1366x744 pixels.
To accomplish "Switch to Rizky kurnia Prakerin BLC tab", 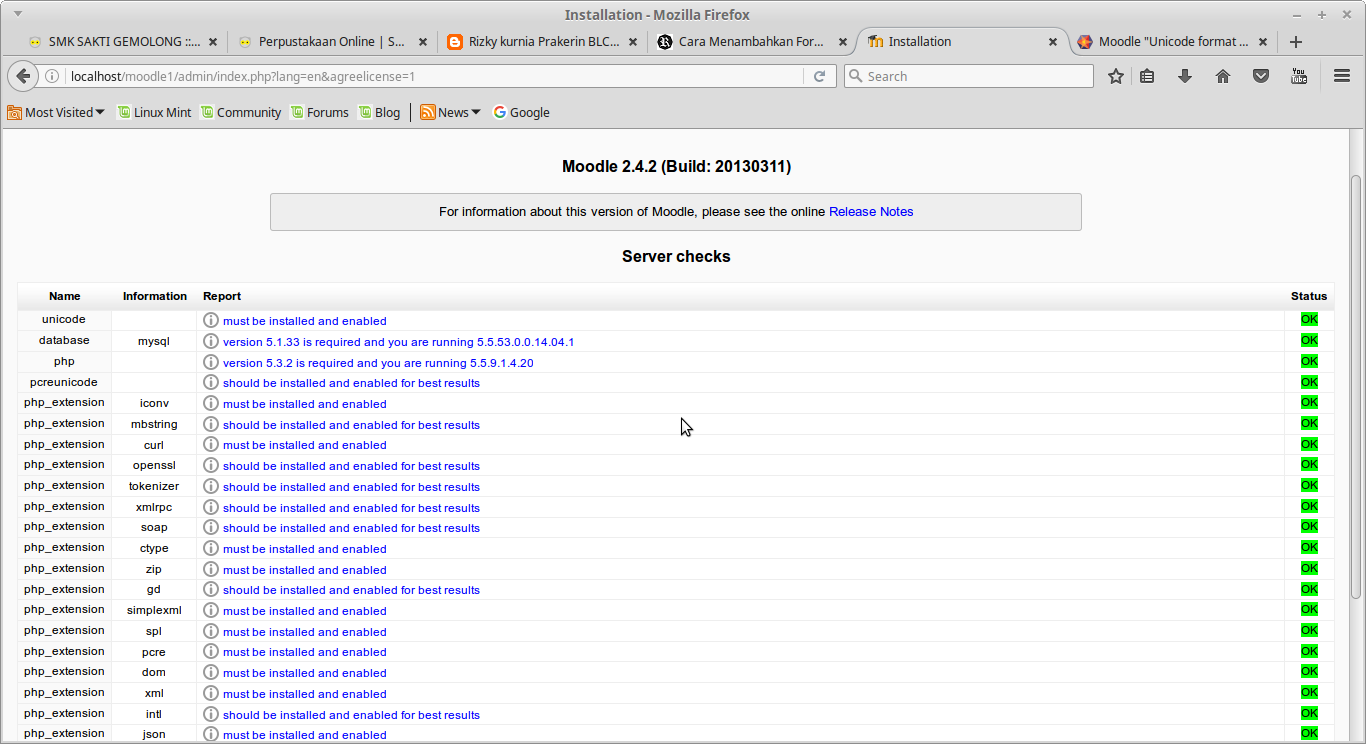I will coord(543,42).
